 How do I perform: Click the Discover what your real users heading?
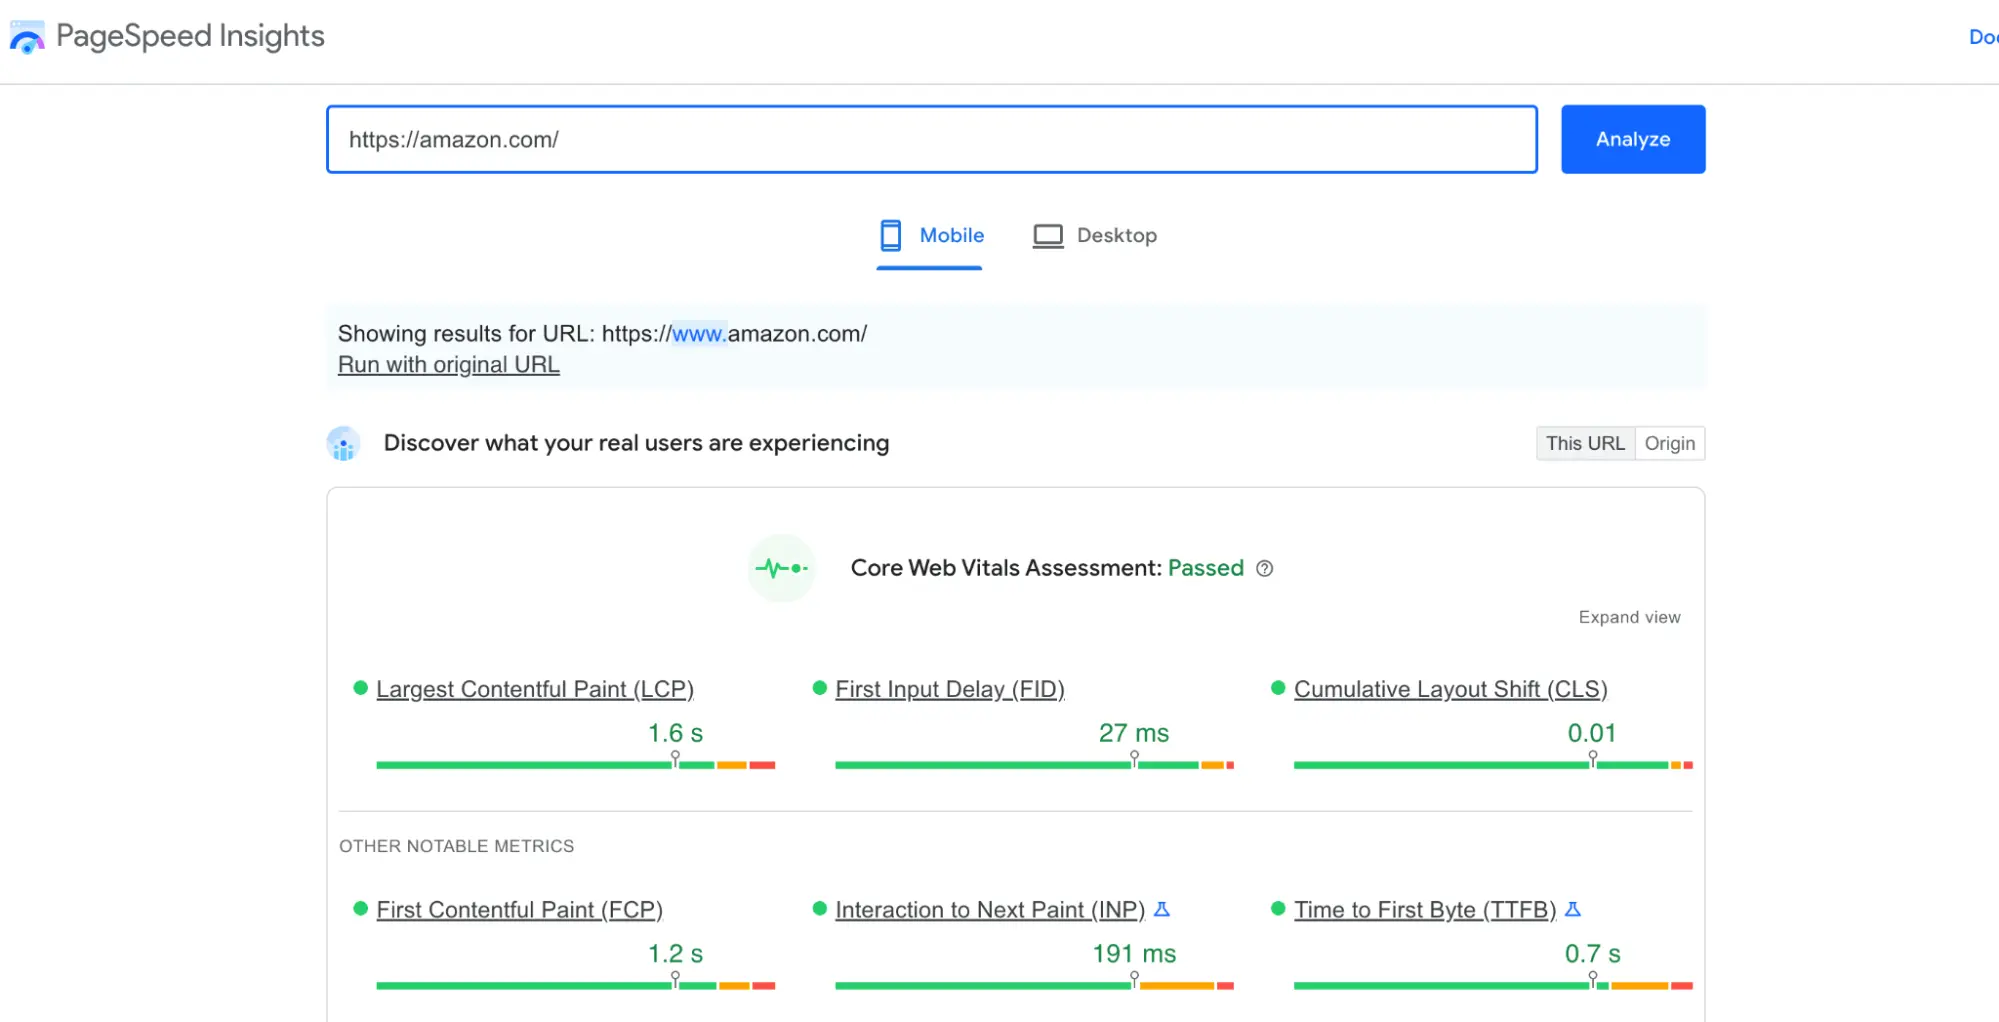[x=636, y=443]
